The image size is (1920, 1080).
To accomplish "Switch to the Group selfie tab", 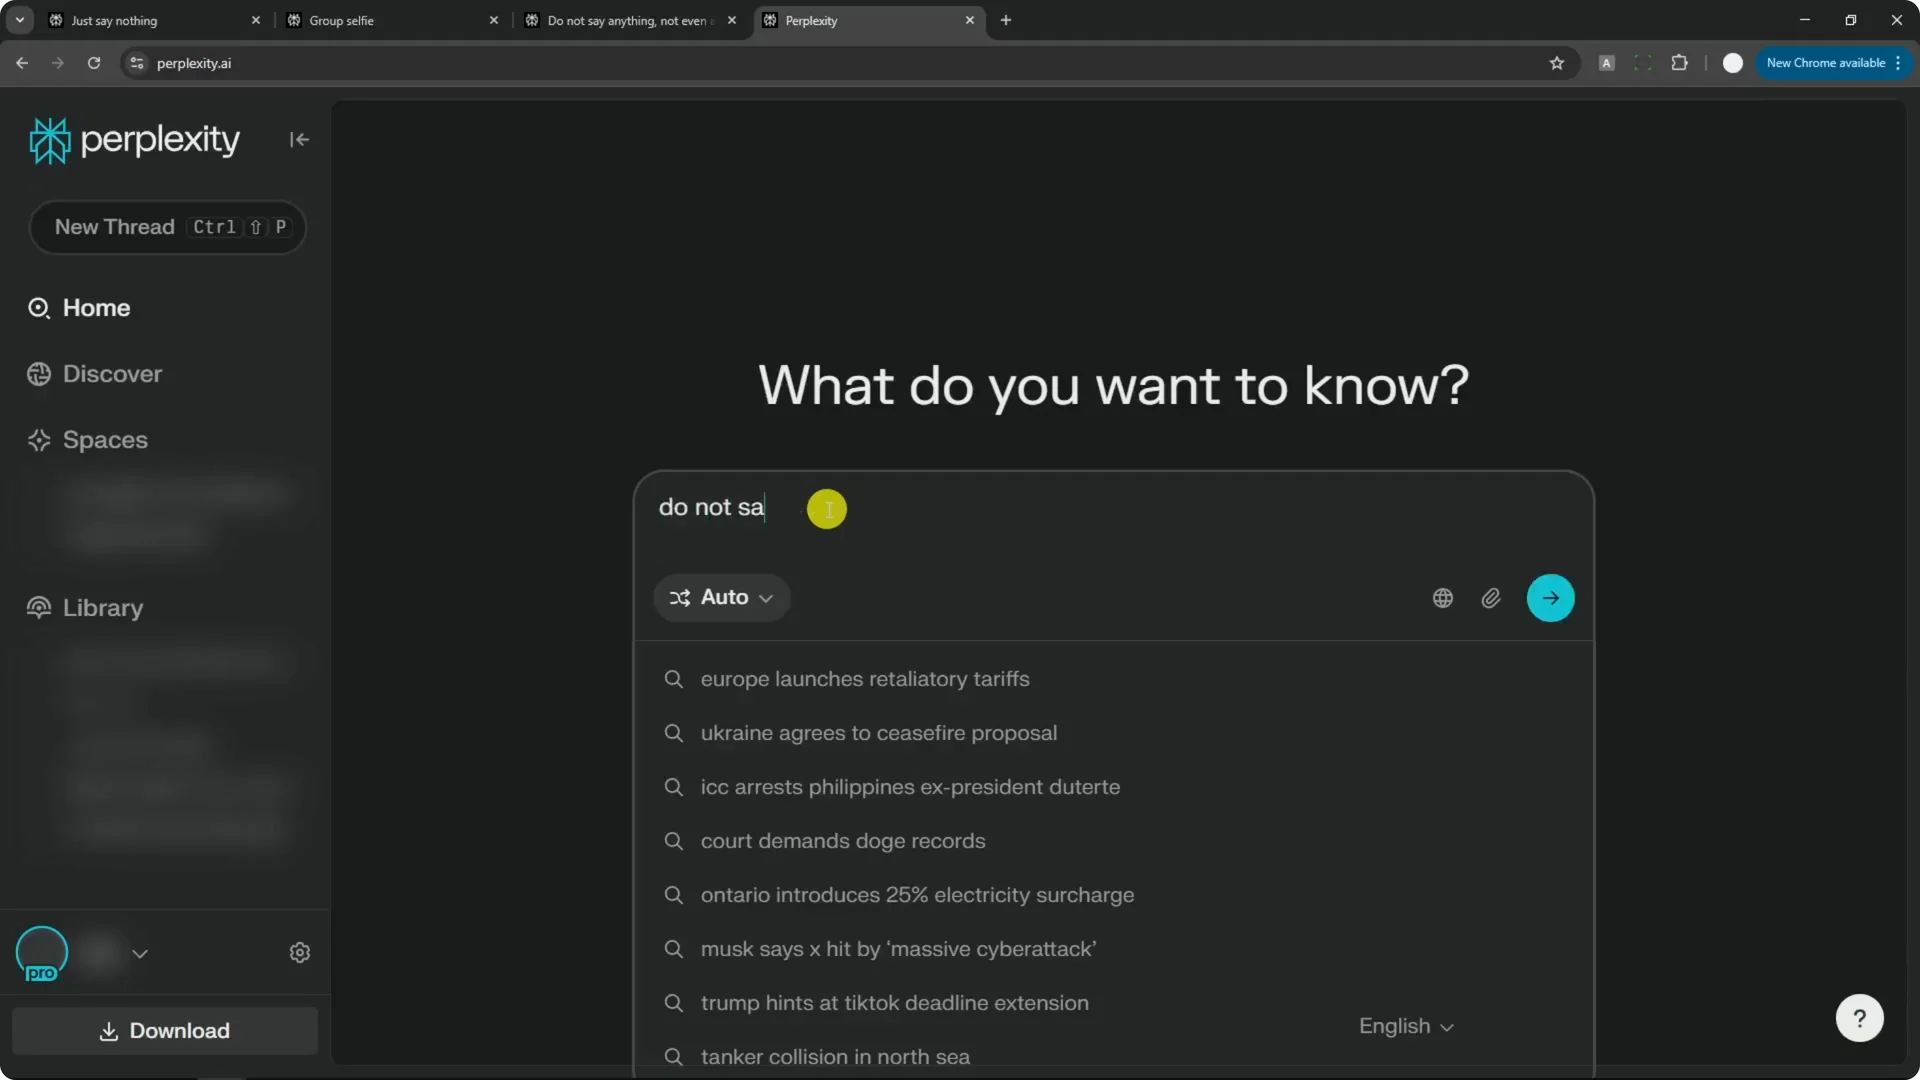I will (x=390, y=20).
